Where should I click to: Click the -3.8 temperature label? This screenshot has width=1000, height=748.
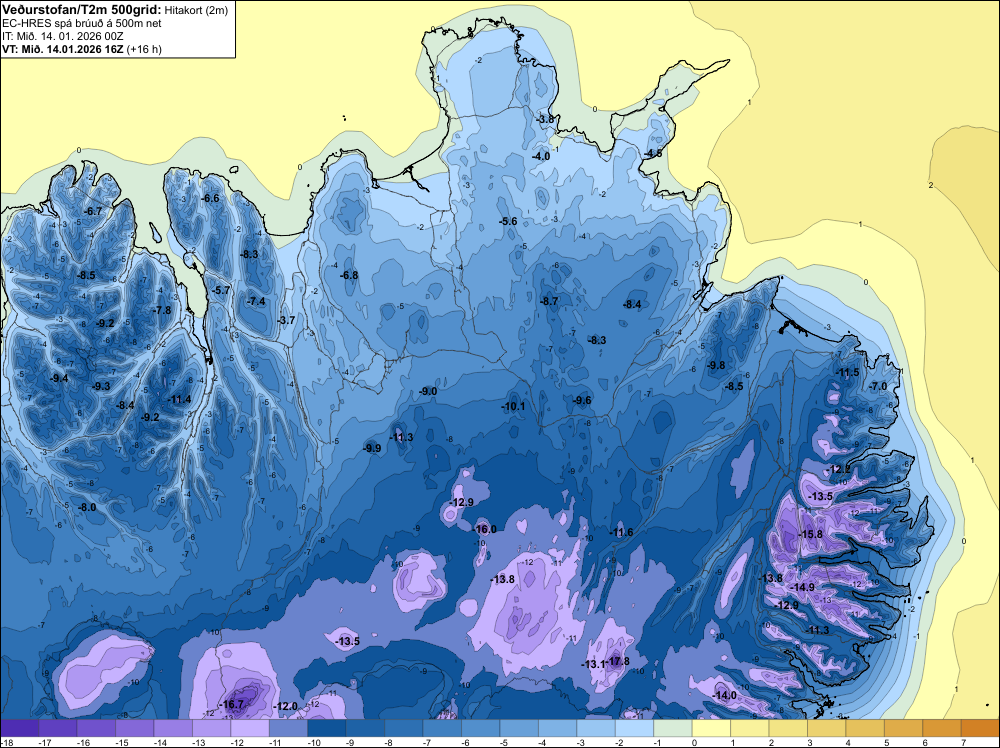click(545, 119)
